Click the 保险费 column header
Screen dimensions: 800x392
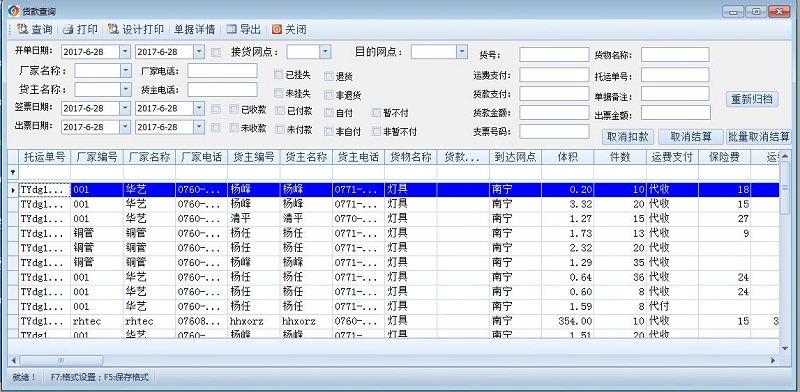pyautogui.click(x=724, y=157)
